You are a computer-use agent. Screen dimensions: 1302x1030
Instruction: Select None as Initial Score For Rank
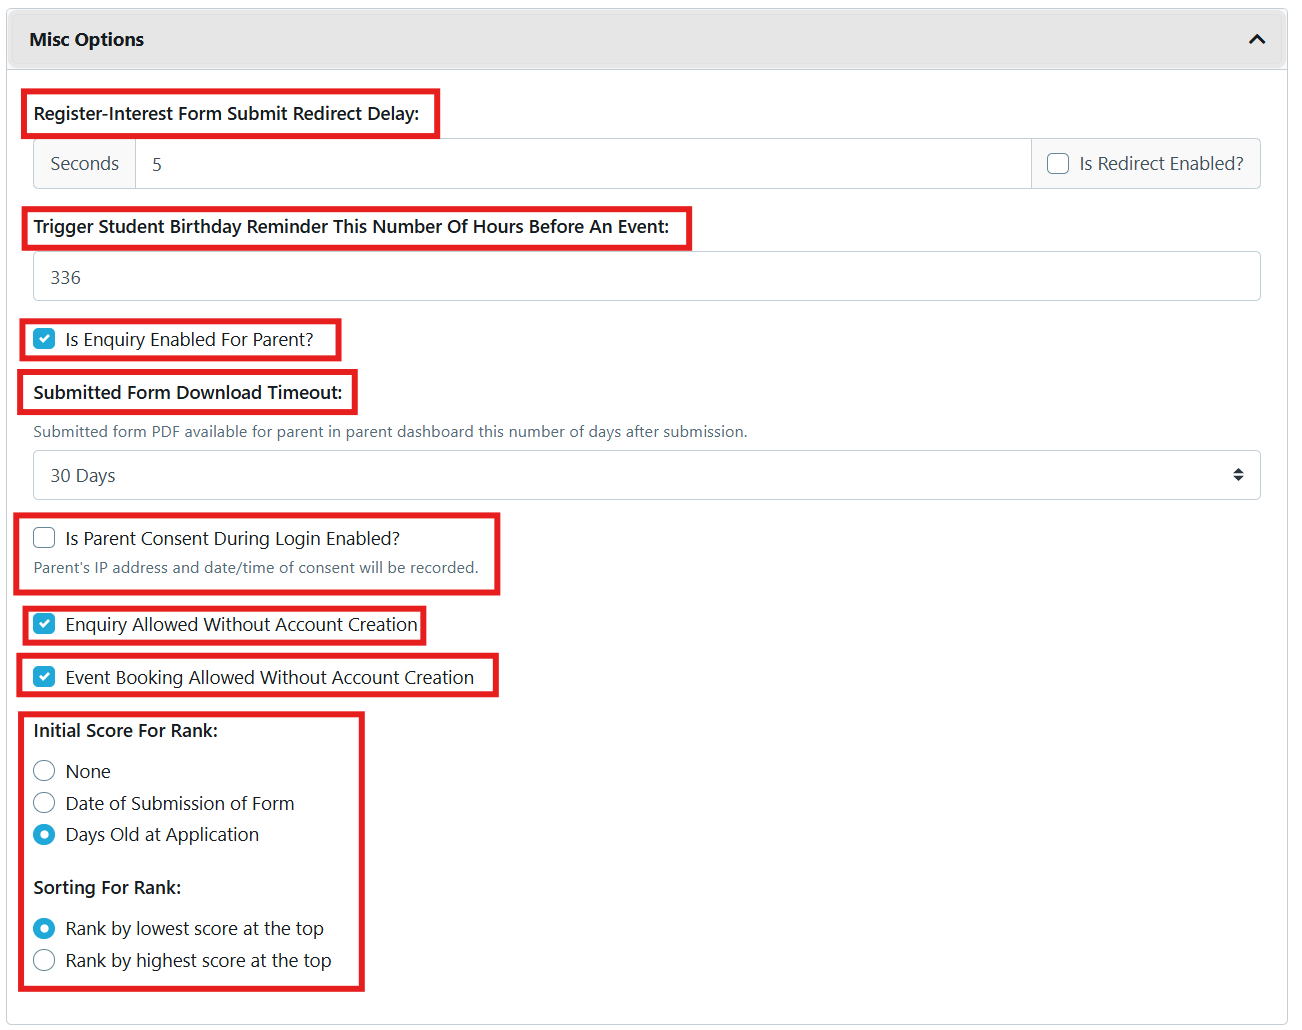(x=44, y=771)
